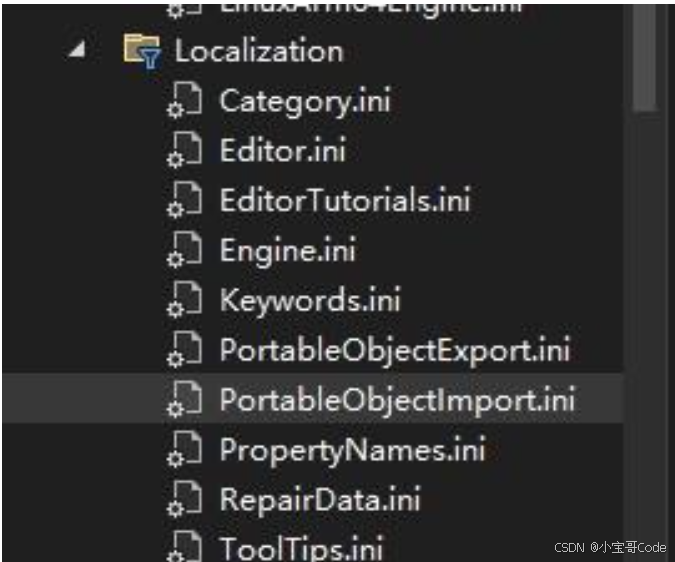675x562 pixels.
Task: Click the Category.ini file icon
Action: pyautogui.click(x=184, y=100)
